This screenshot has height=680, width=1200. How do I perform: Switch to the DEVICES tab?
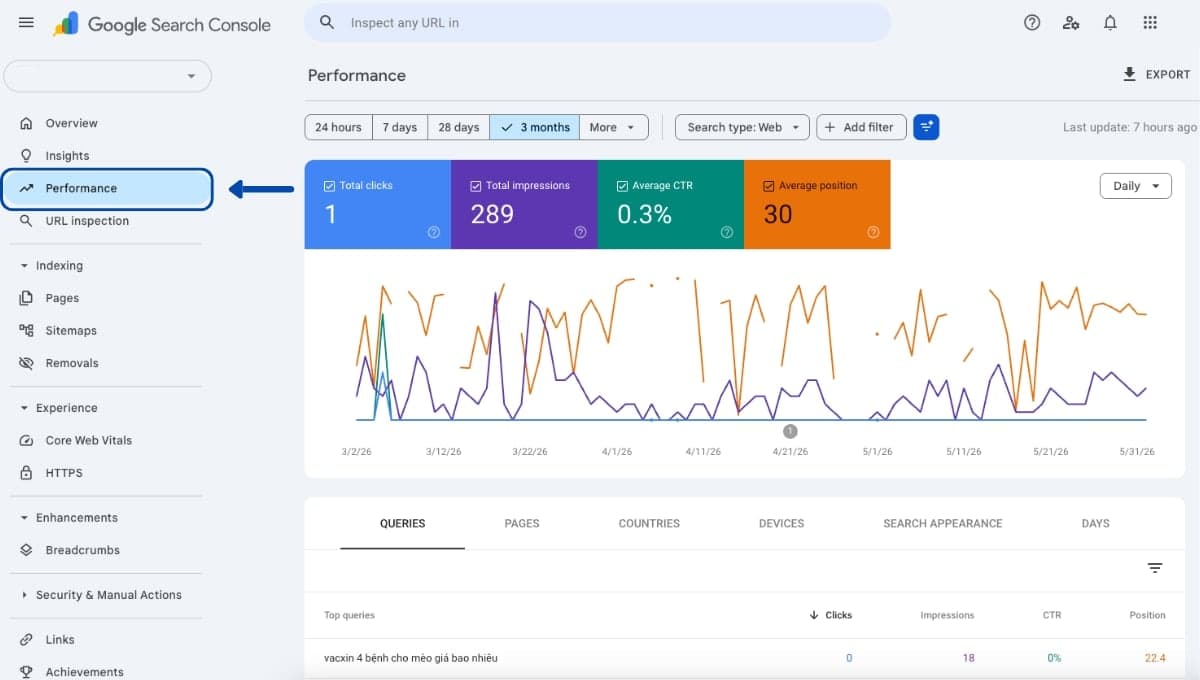coord(781,523)
